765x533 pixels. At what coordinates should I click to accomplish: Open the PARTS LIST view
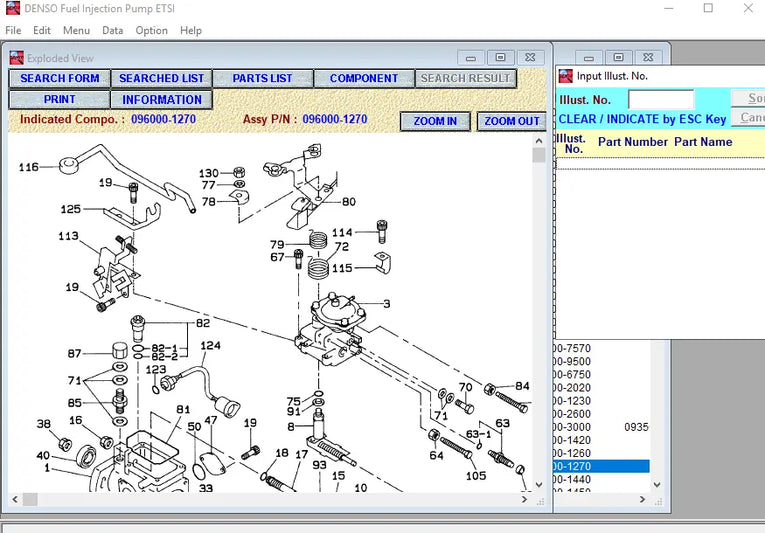(x=262, y=79)
